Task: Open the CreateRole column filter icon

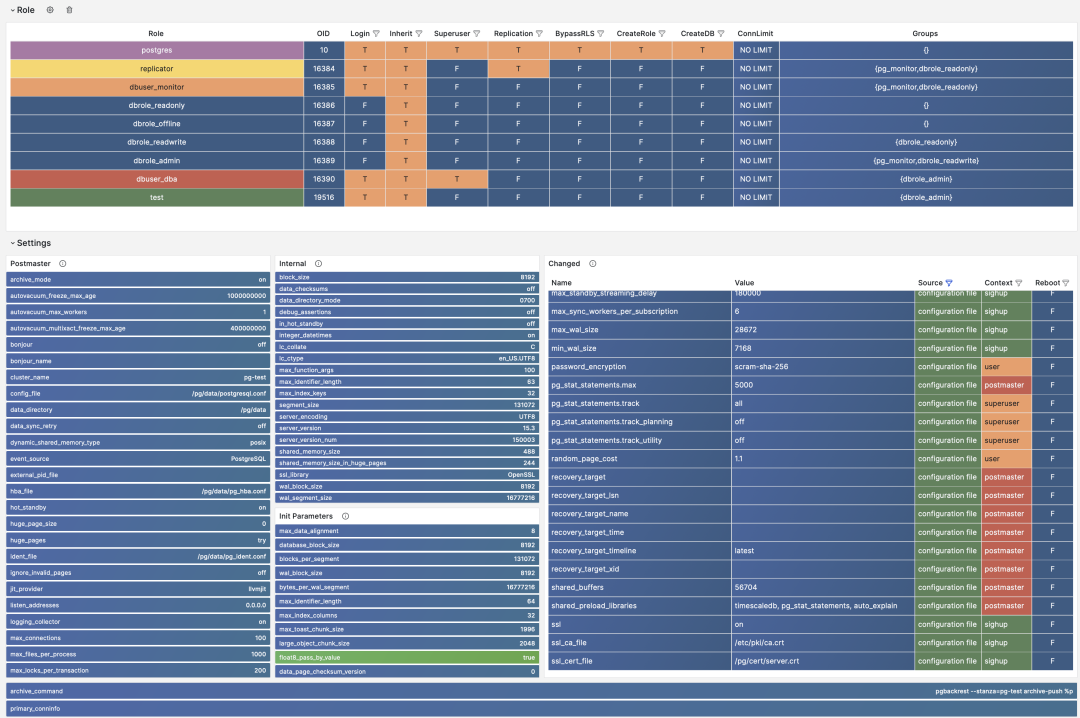Action: (x=662, y=33)
